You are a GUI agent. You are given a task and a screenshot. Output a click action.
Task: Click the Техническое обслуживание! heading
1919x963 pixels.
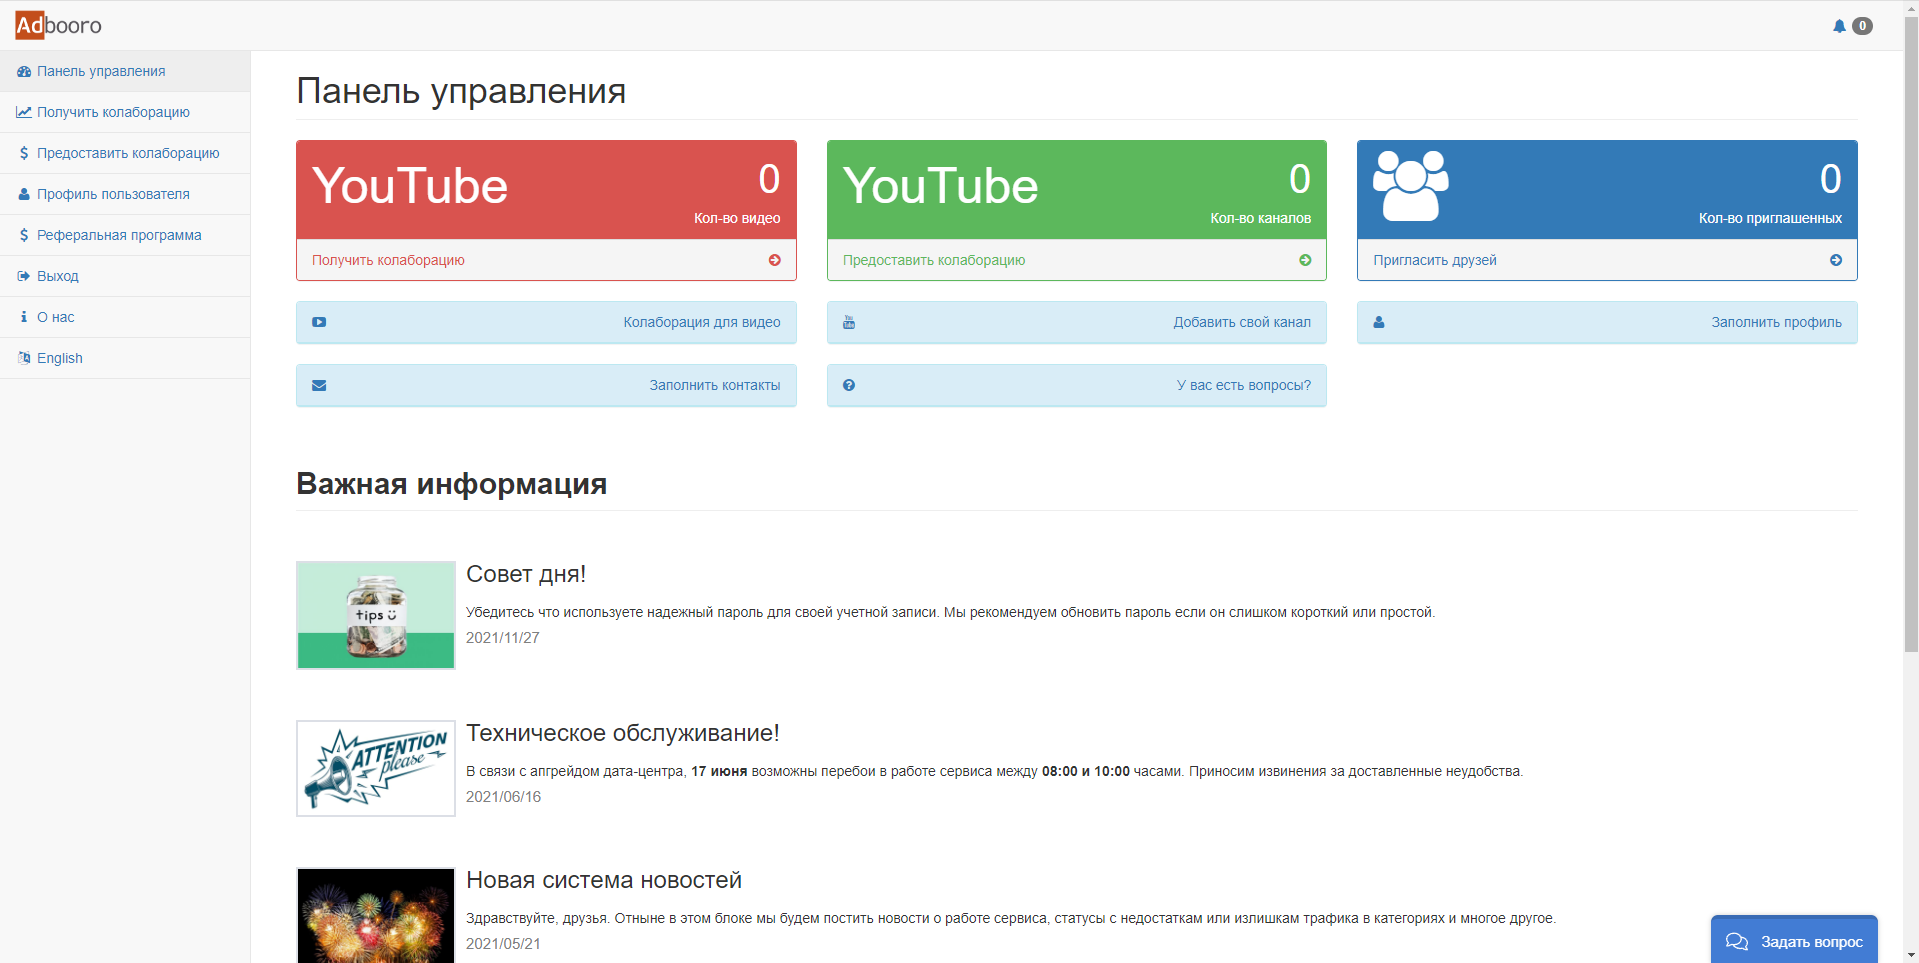(x=623, y=733)
